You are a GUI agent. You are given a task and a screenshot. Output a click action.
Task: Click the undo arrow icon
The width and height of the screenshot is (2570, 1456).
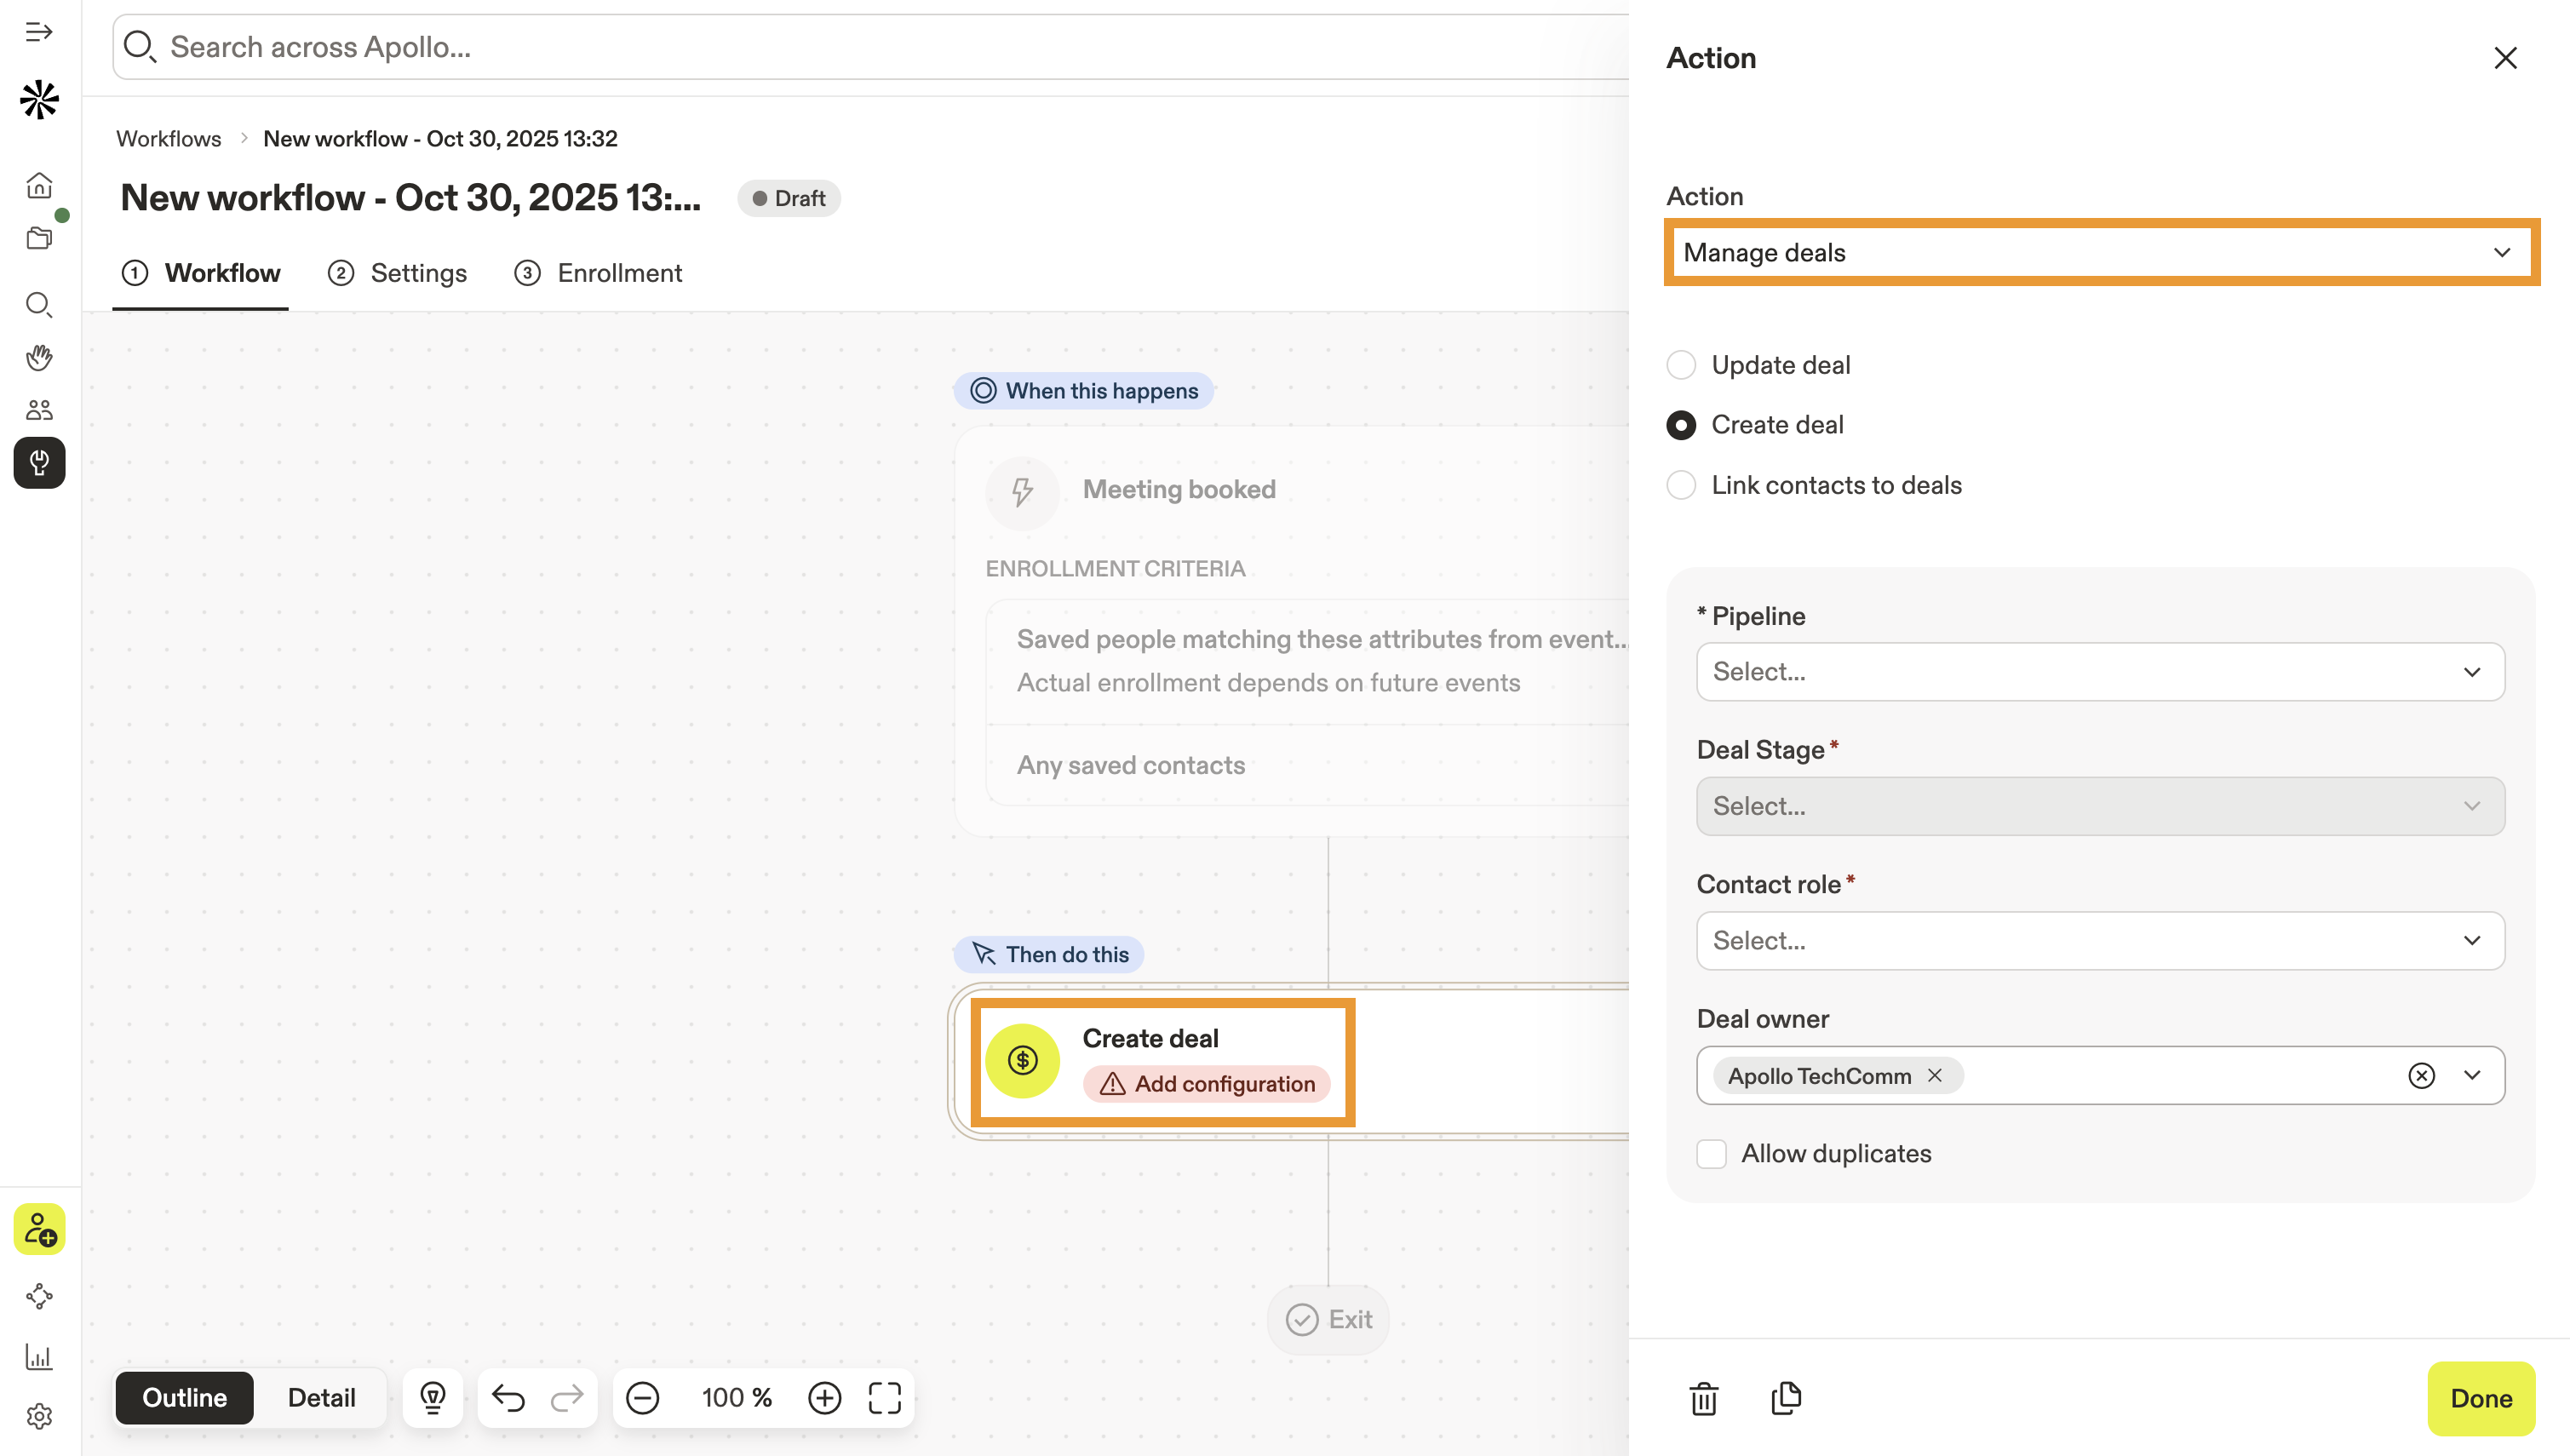pos(508,1398)
